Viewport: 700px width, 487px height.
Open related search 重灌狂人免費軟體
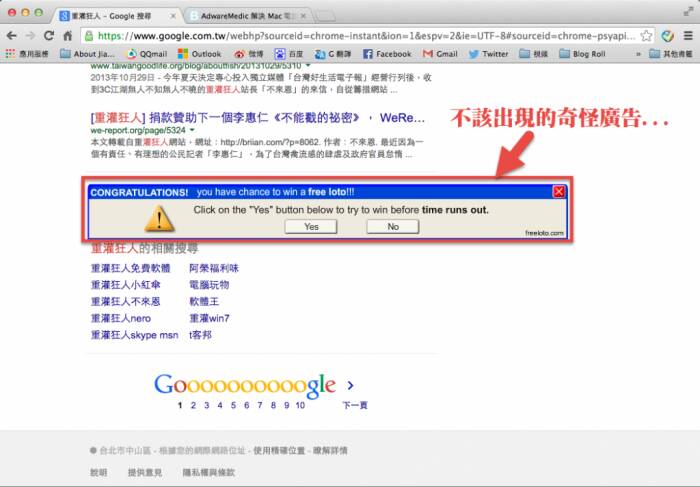click(x=131, y=268)
